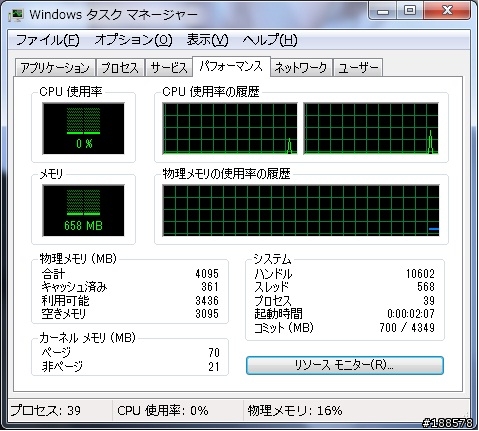The height and width of the screenshot is (431, 479).
Task: Switch to the アプリケーション tab
Action: [55, 68]
